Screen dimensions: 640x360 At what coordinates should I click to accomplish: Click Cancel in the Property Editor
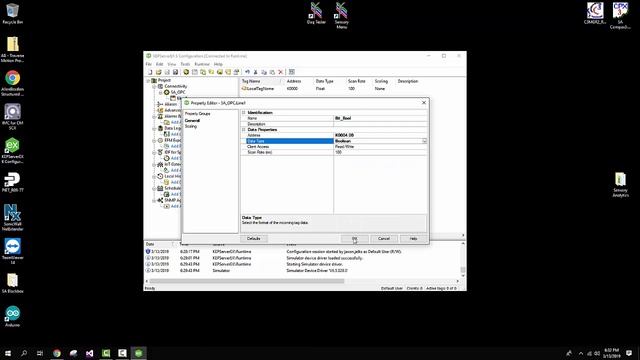pyautogui.click(x=384, y=238)
